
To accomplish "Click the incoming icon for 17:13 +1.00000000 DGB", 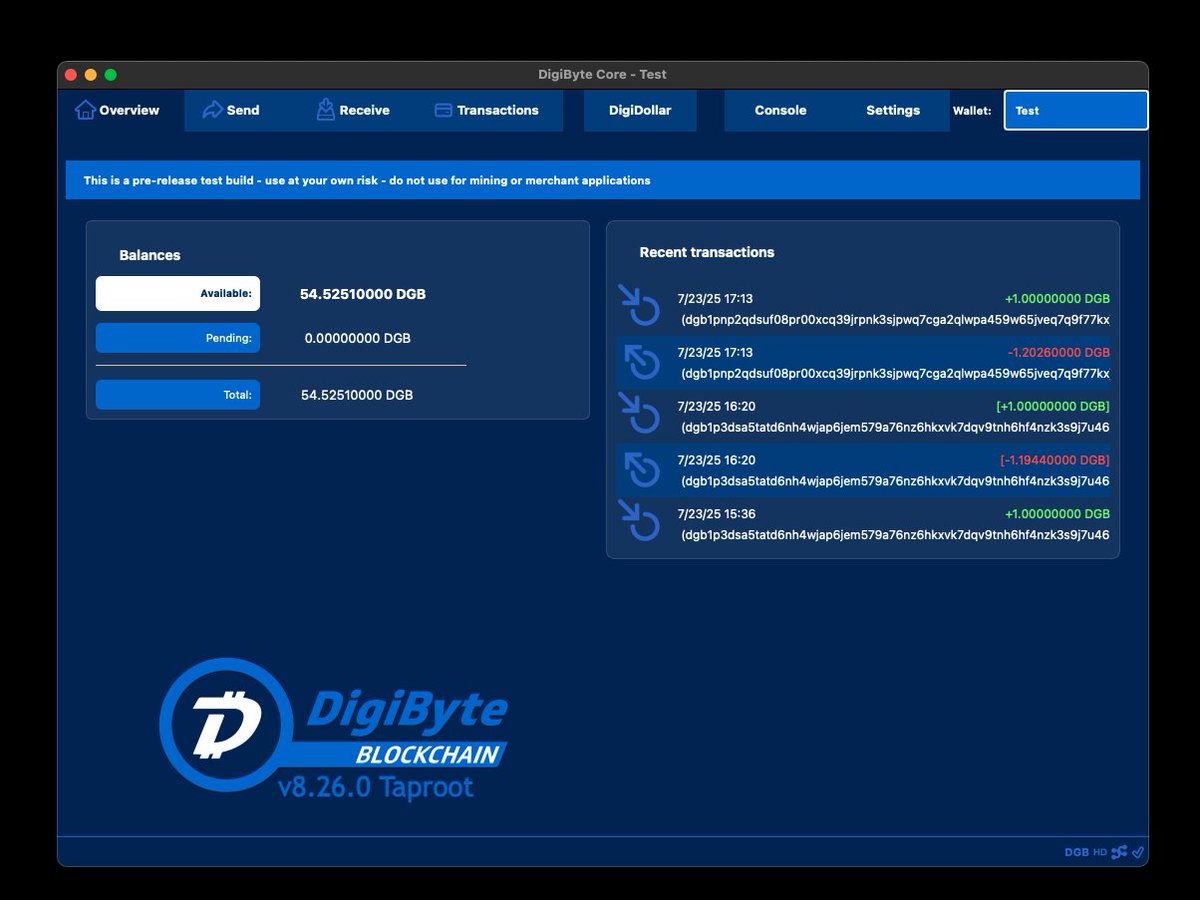I will pyautogui.click(x=639, y=306).
